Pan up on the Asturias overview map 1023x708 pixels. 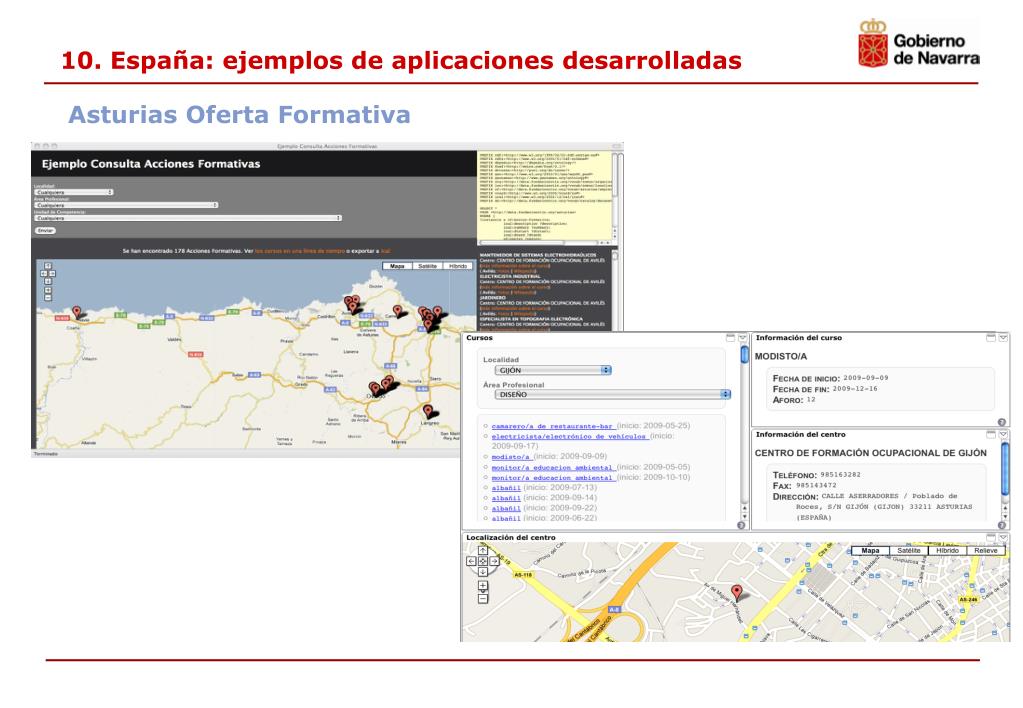[x=48, y=266]
